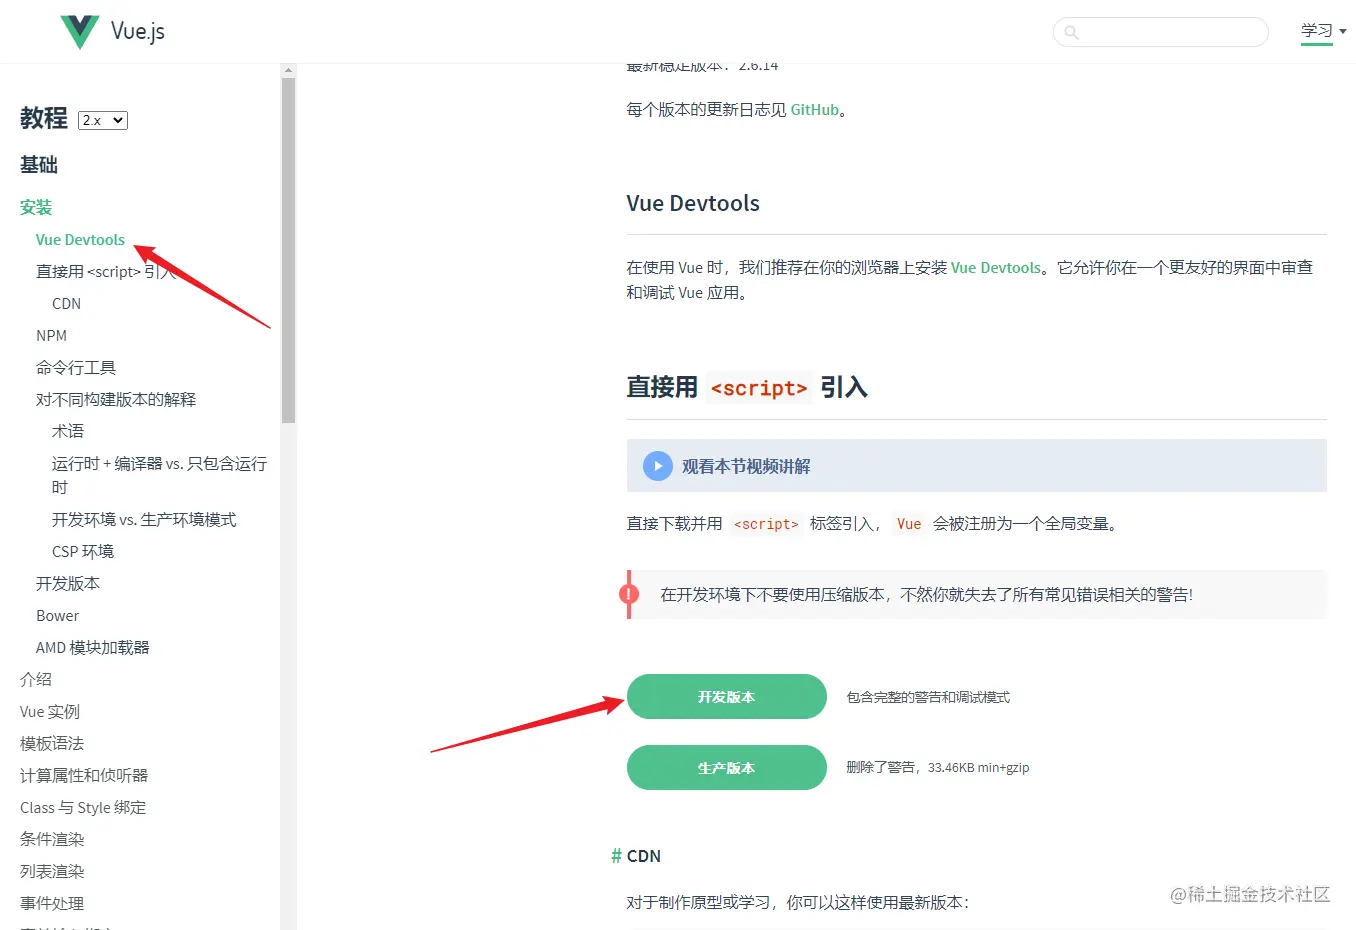The width and height of the screenshot is (1356, 930).
Task: Open 计算属性和侦听器 sidebar page
Action: click(x=84, y=776)
